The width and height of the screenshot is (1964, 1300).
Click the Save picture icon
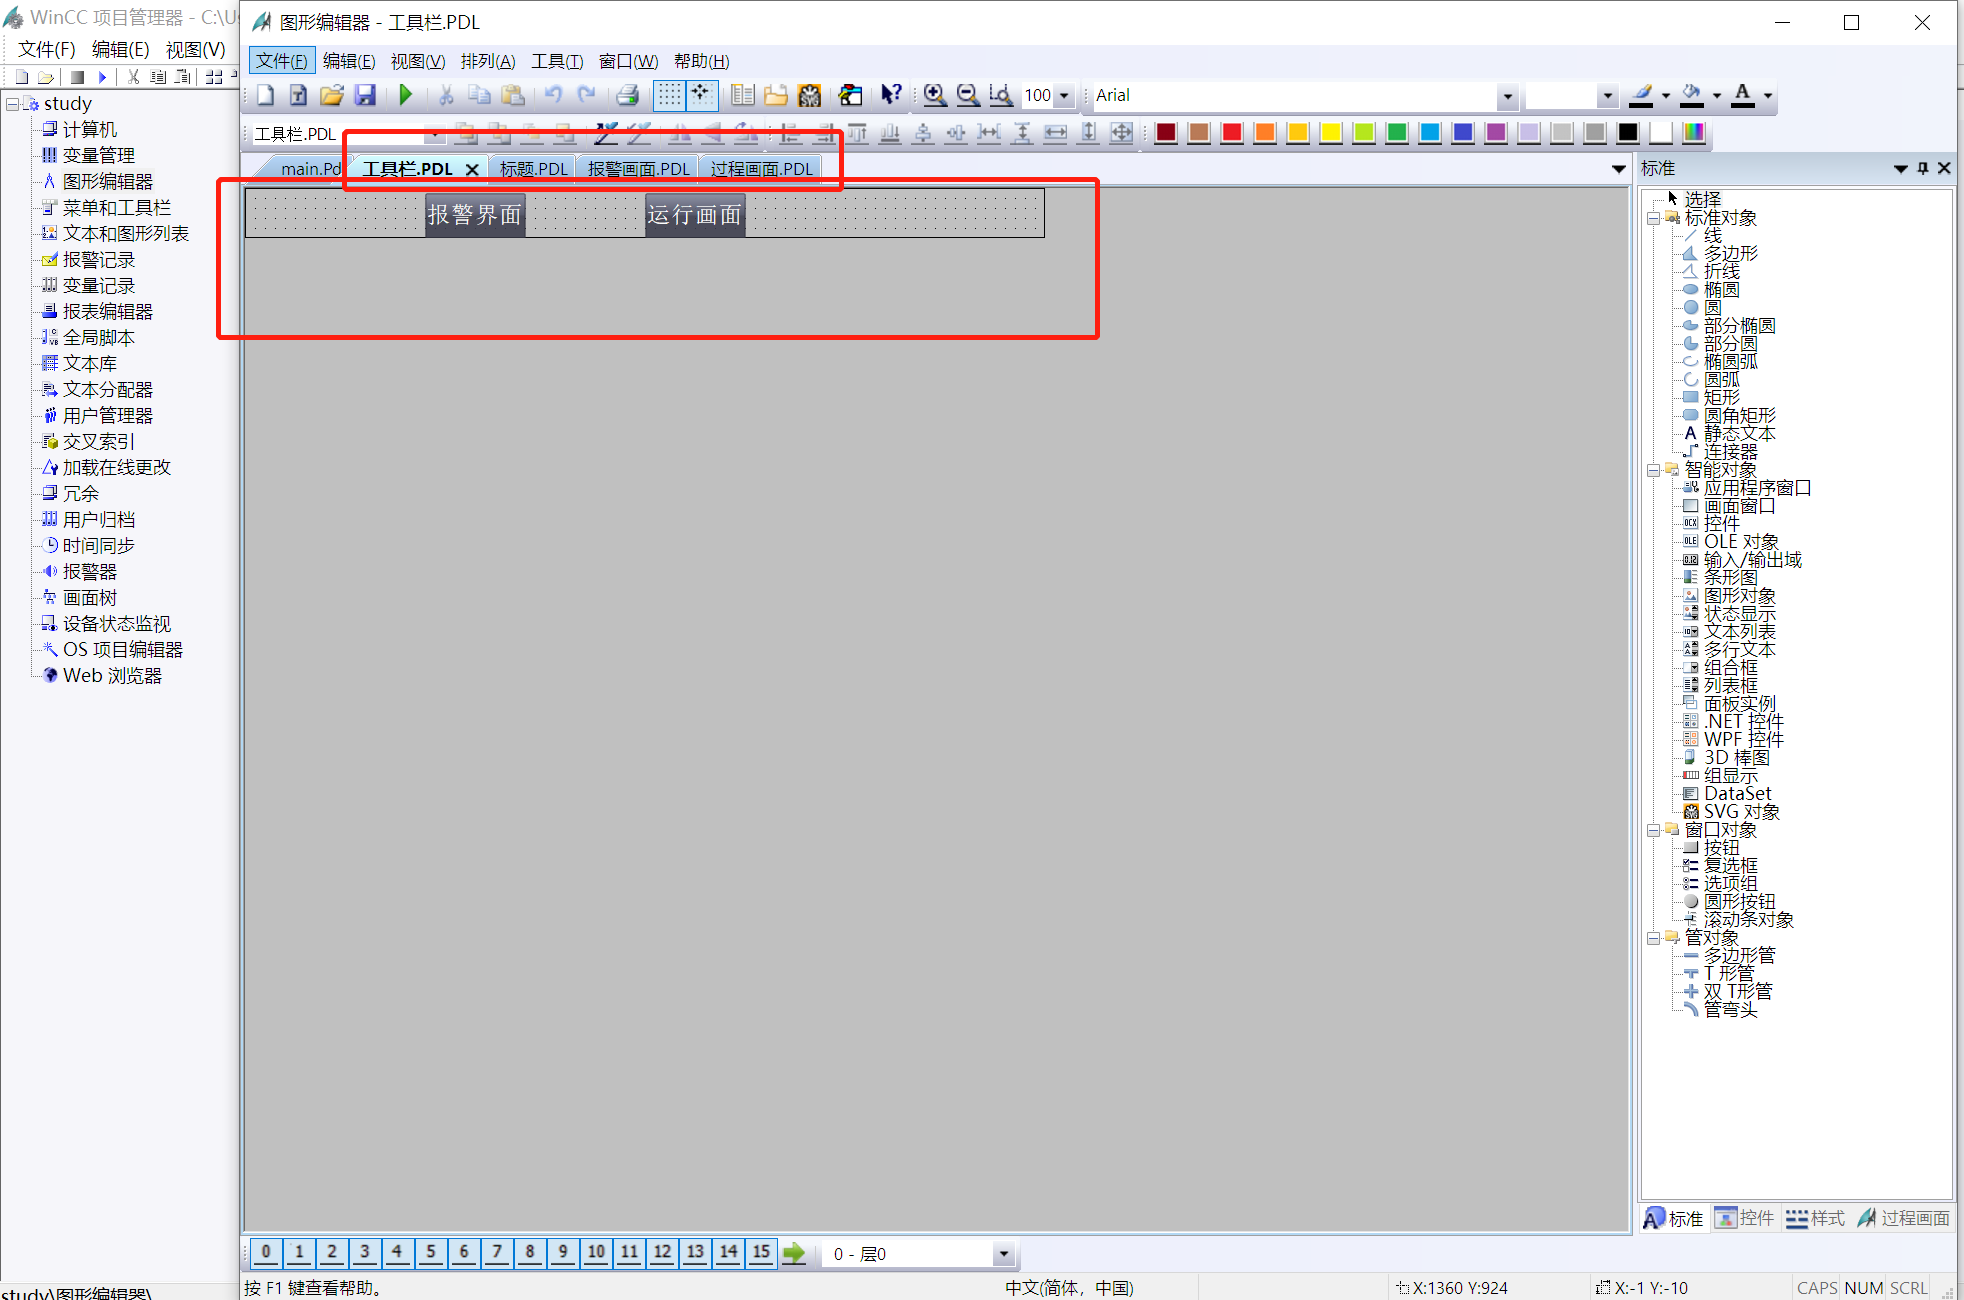point(365,95)
